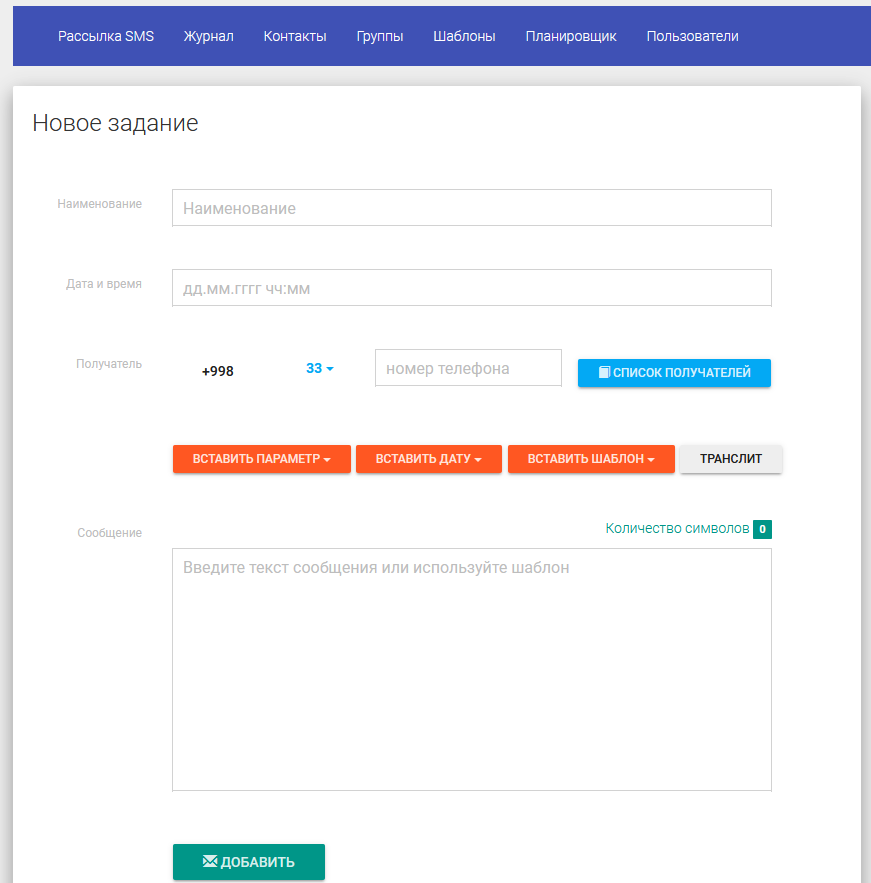Click the номер телефона input field
The image size is (871, 883).
pos(468,368)
